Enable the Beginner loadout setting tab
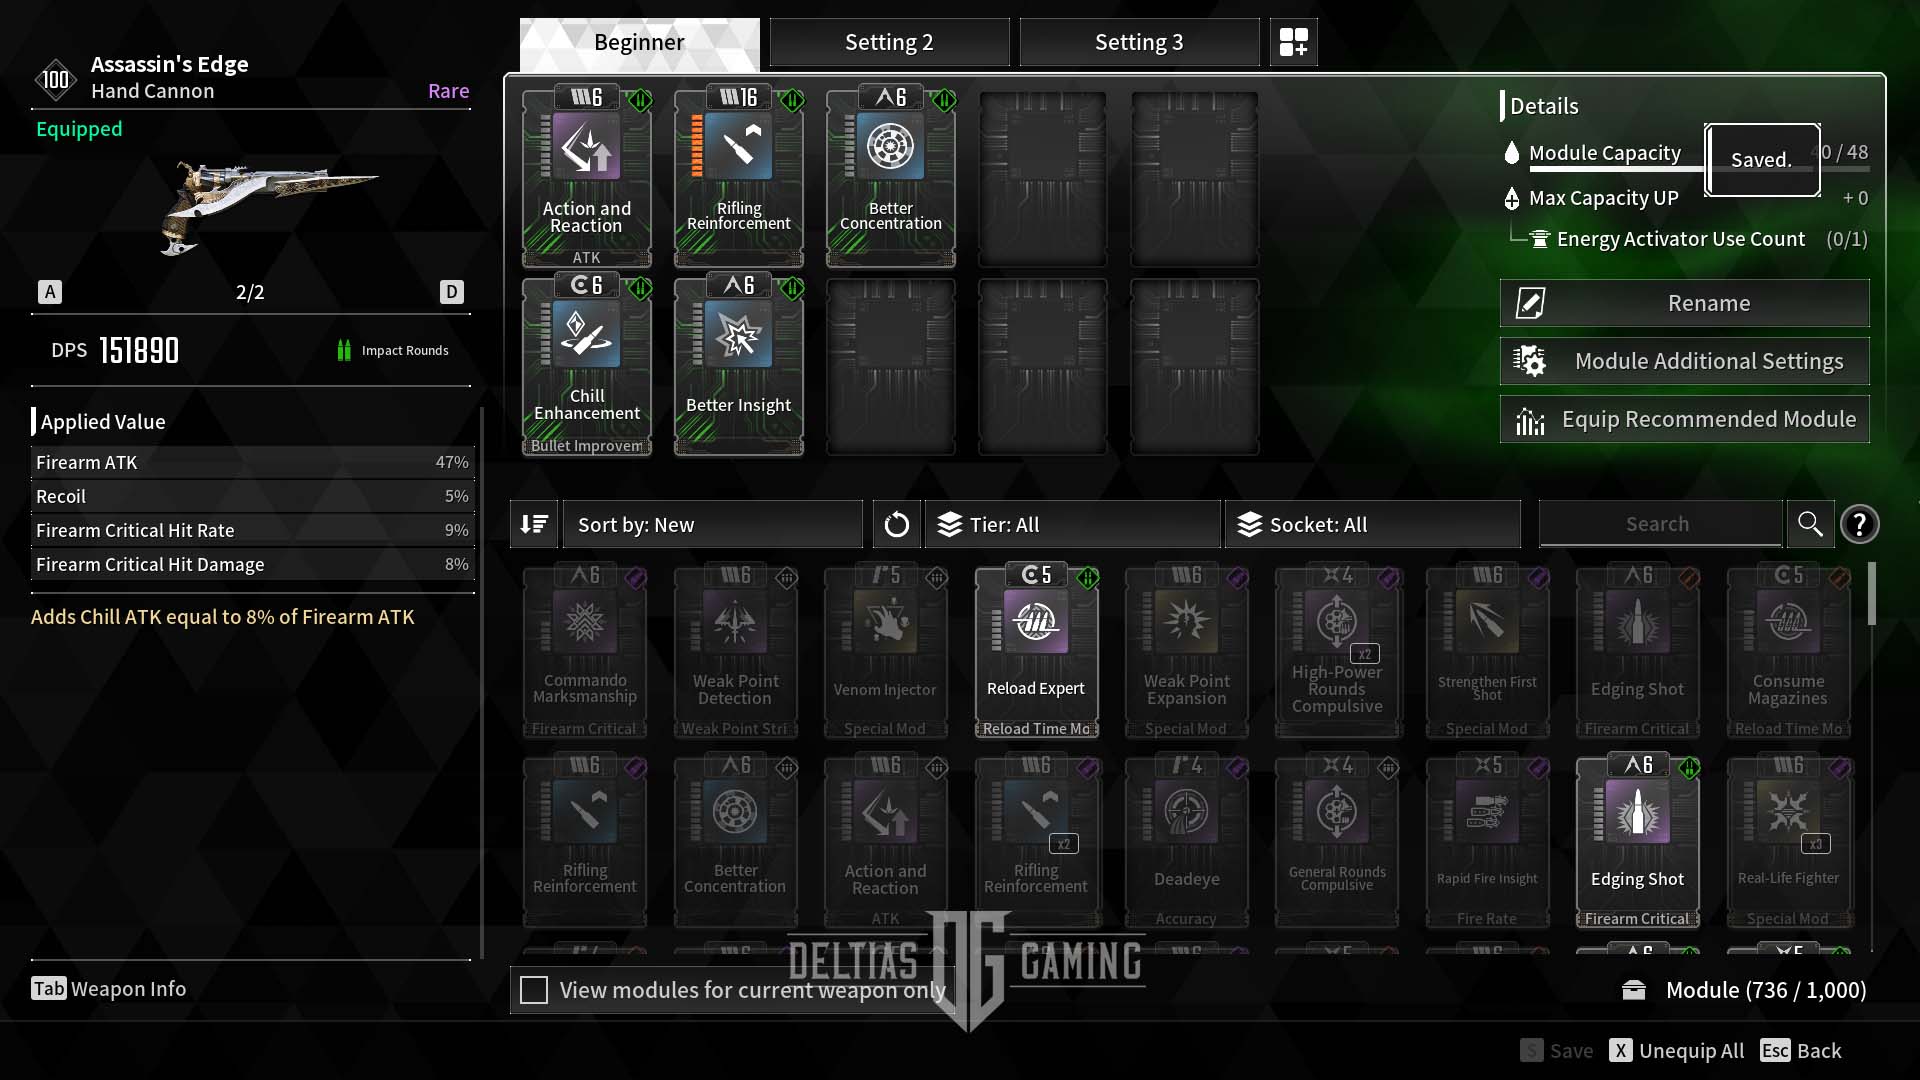 click(x=638, y=42)
